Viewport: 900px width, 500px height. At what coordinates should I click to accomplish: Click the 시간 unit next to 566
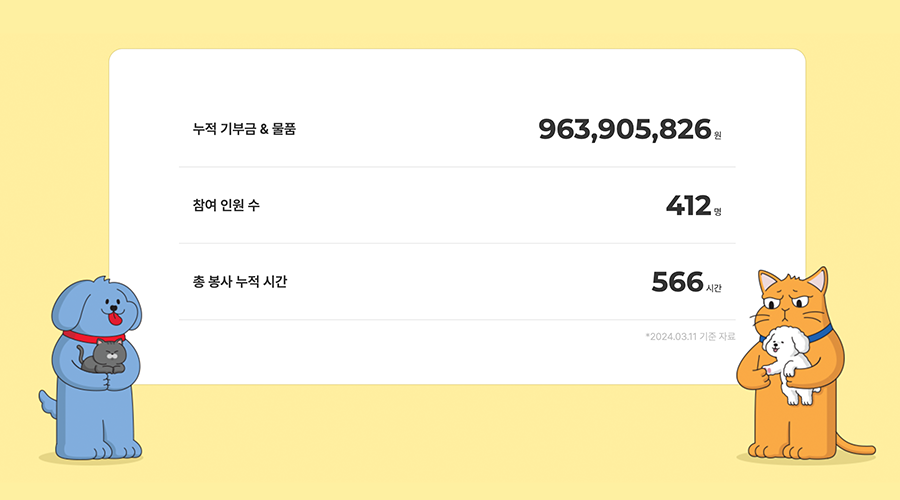[714, 288]
